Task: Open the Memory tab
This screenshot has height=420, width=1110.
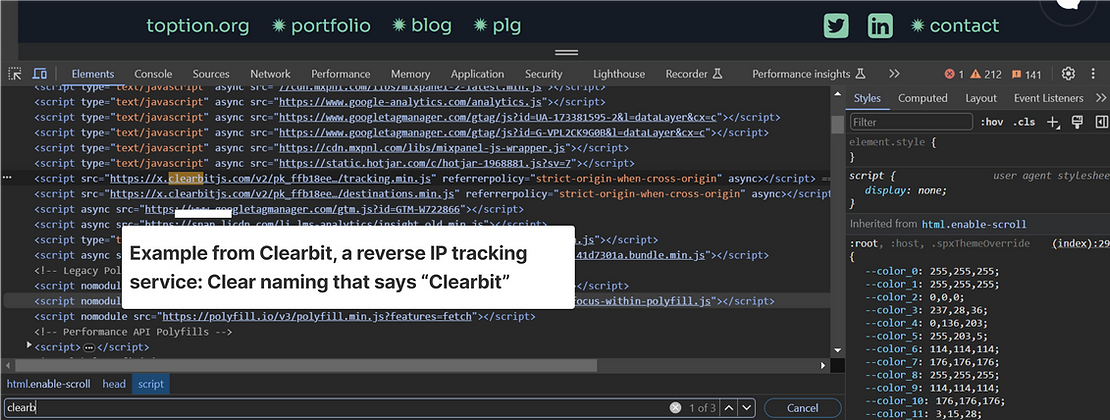Action: coord(411,74)
